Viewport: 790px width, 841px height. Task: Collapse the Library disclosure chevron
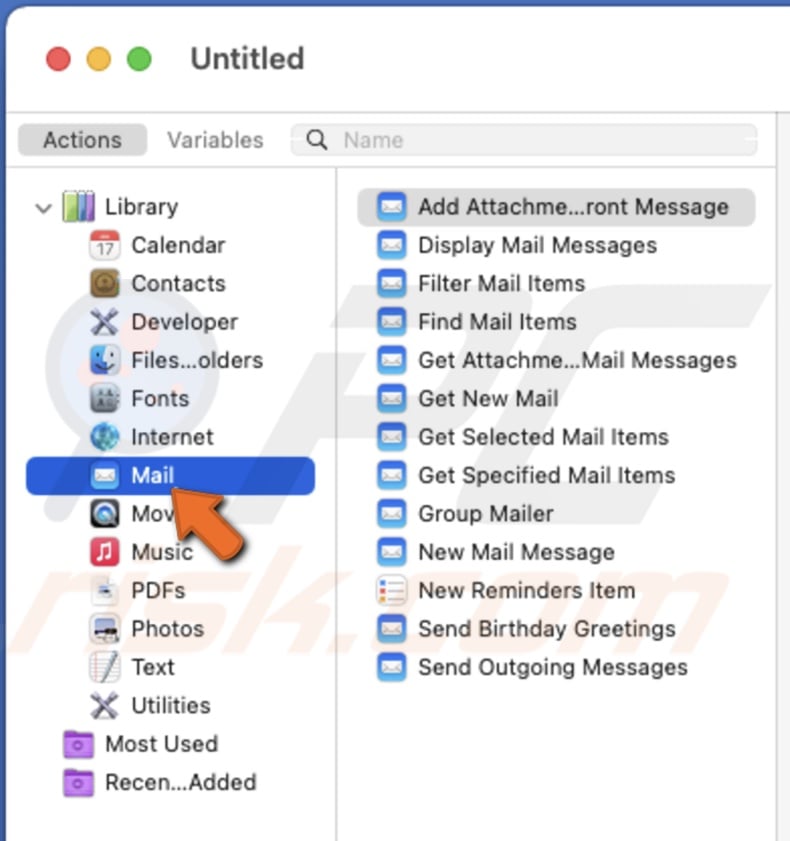(43, 208)
